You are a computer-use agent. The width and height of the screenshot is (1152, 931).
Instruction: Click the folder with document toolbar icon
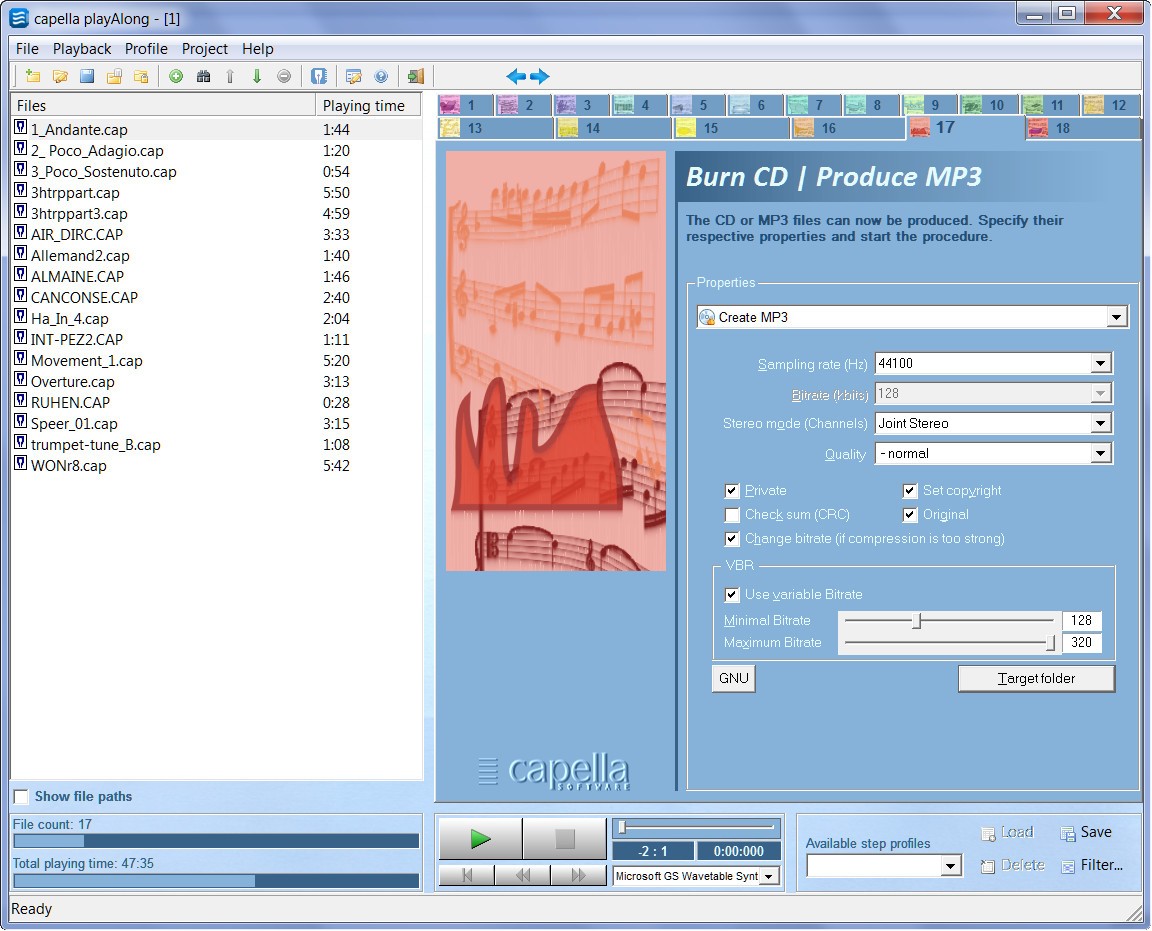tap(114, 76)
